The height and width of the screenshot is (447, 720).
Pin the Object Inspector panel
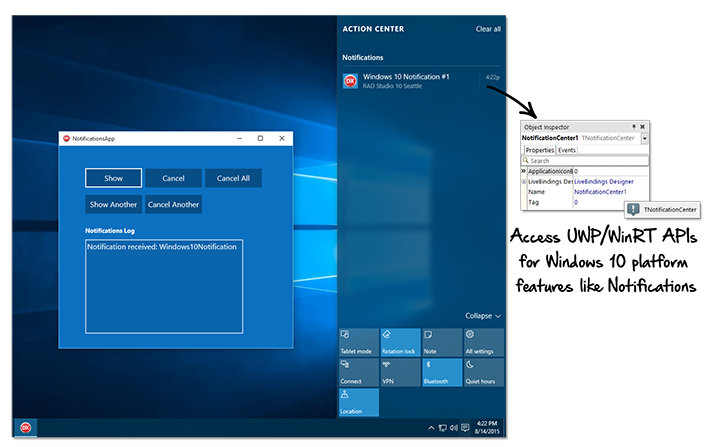pos(634,127)
